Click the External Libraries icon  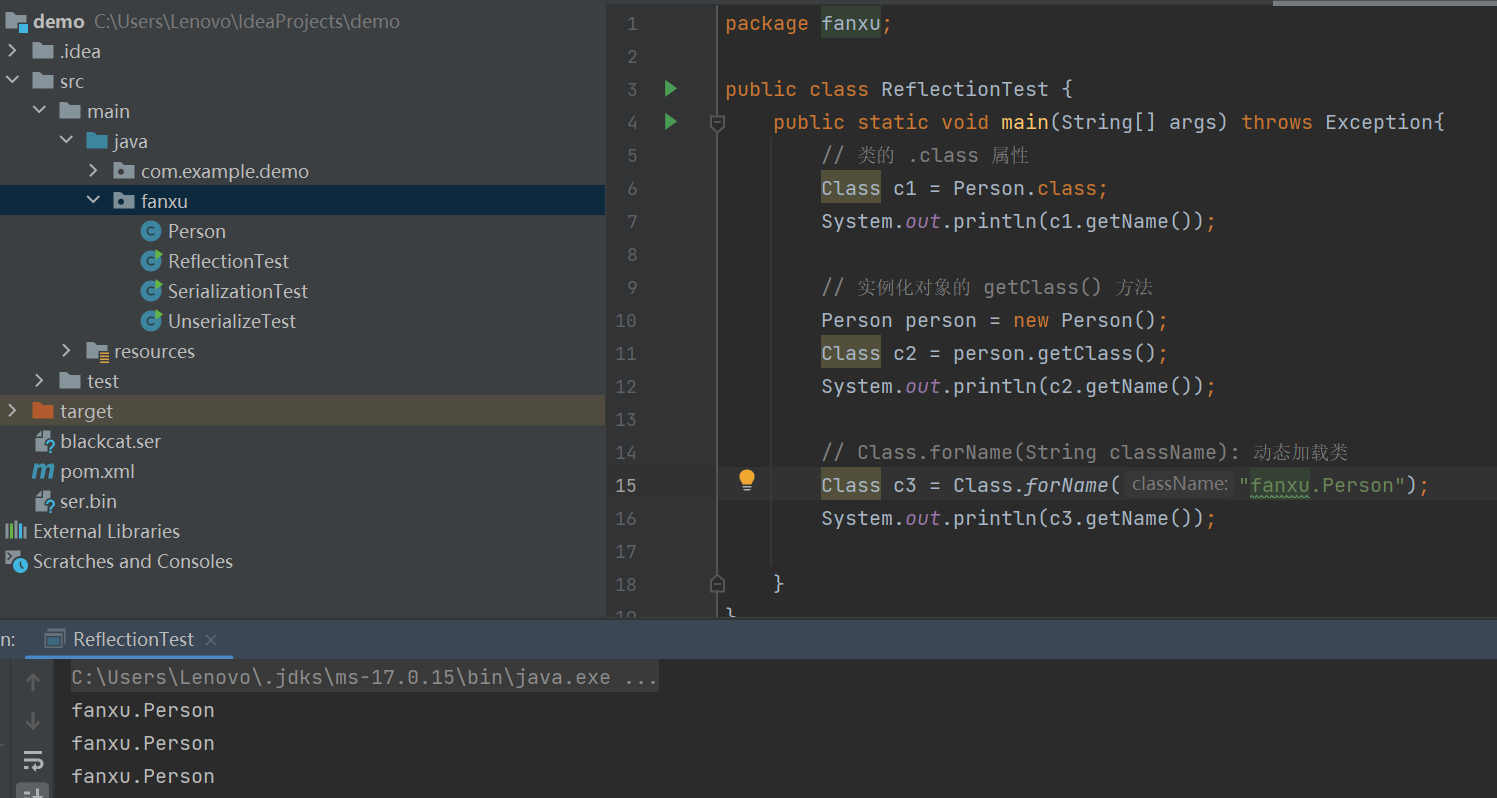(x=16, y=531)
